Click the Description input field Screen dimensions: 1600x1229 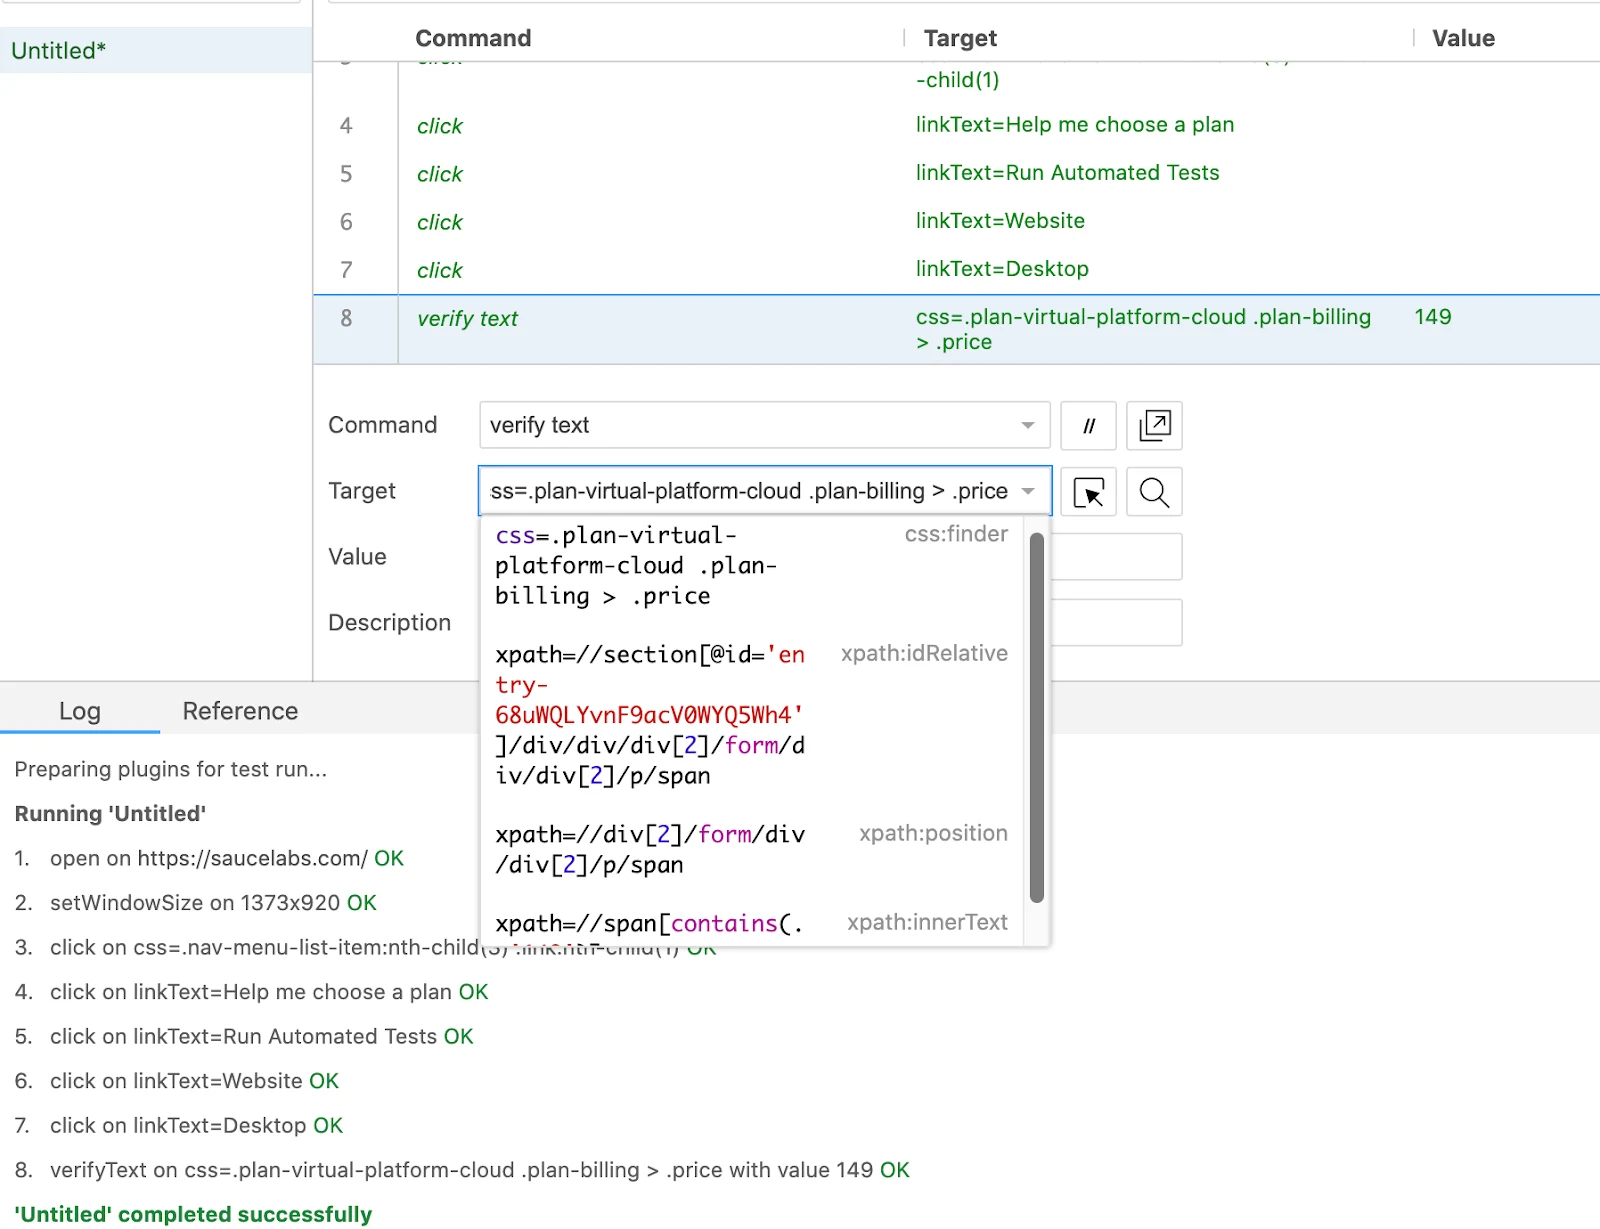pos(1115,621)
